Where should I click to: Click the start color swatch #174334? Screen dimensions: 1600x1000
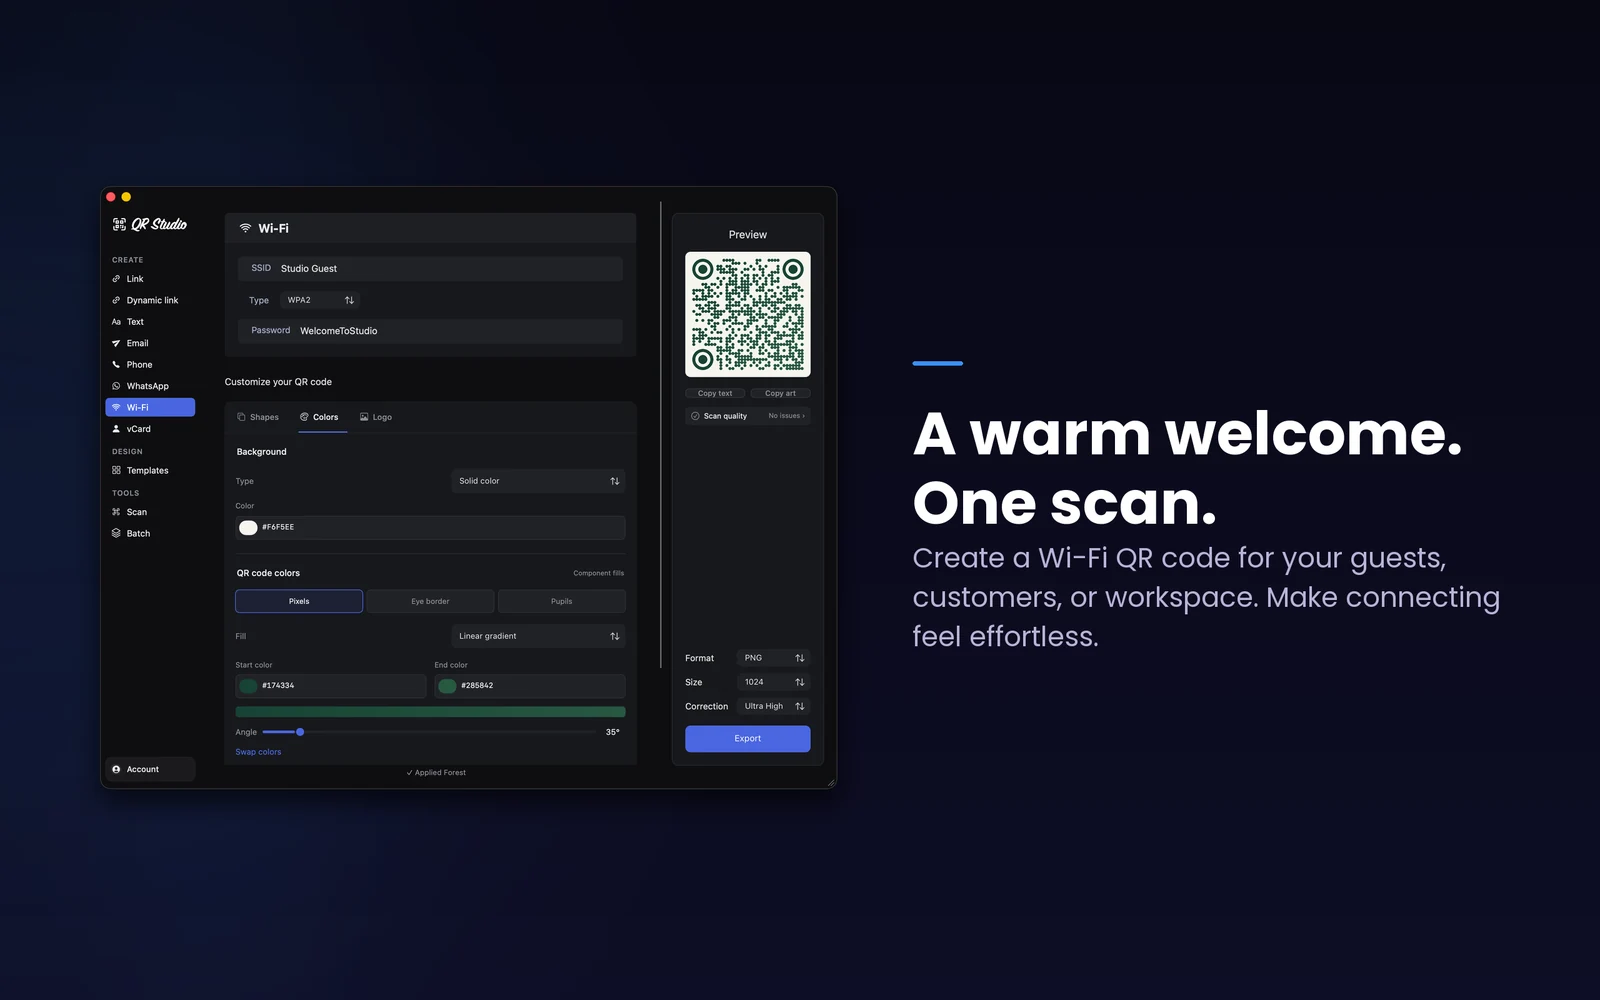pyautogui.click(x=248, y=686)
